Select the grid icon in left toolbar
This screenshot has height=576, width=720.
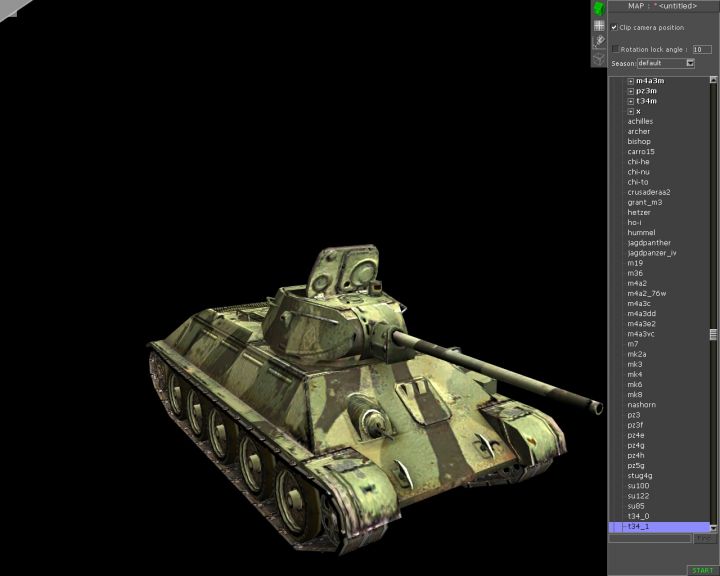(x=599, y=25)
